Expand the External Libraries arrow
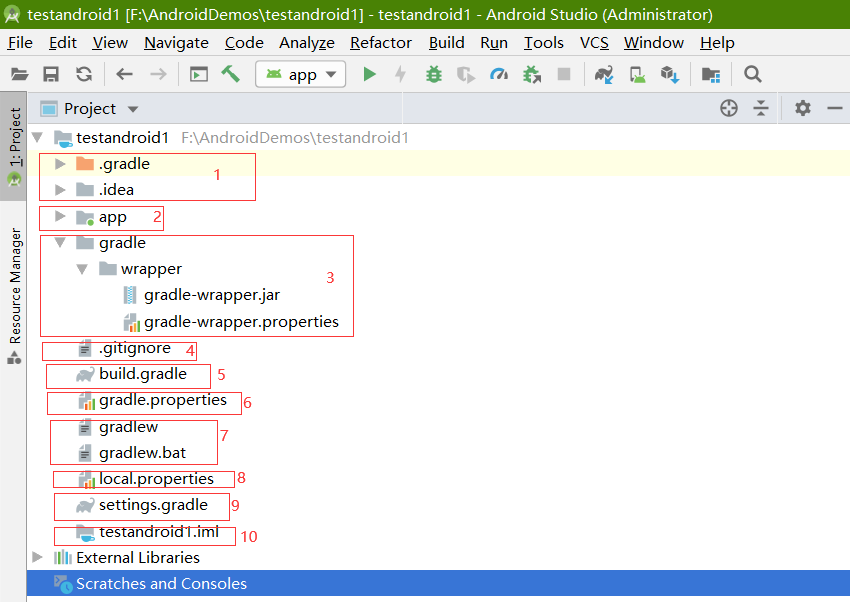The width and height of the screenshot is (850, 602). click(x=37, y=557)
